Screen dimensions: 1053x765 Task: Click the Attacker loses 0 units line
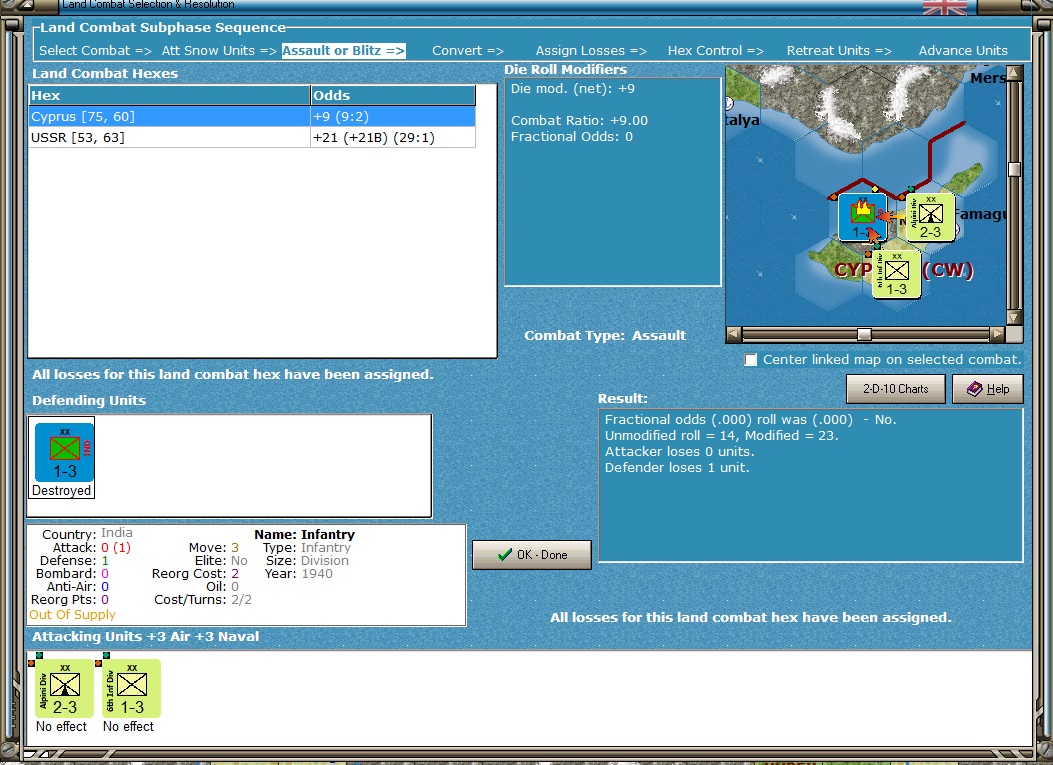click(680, 451)
